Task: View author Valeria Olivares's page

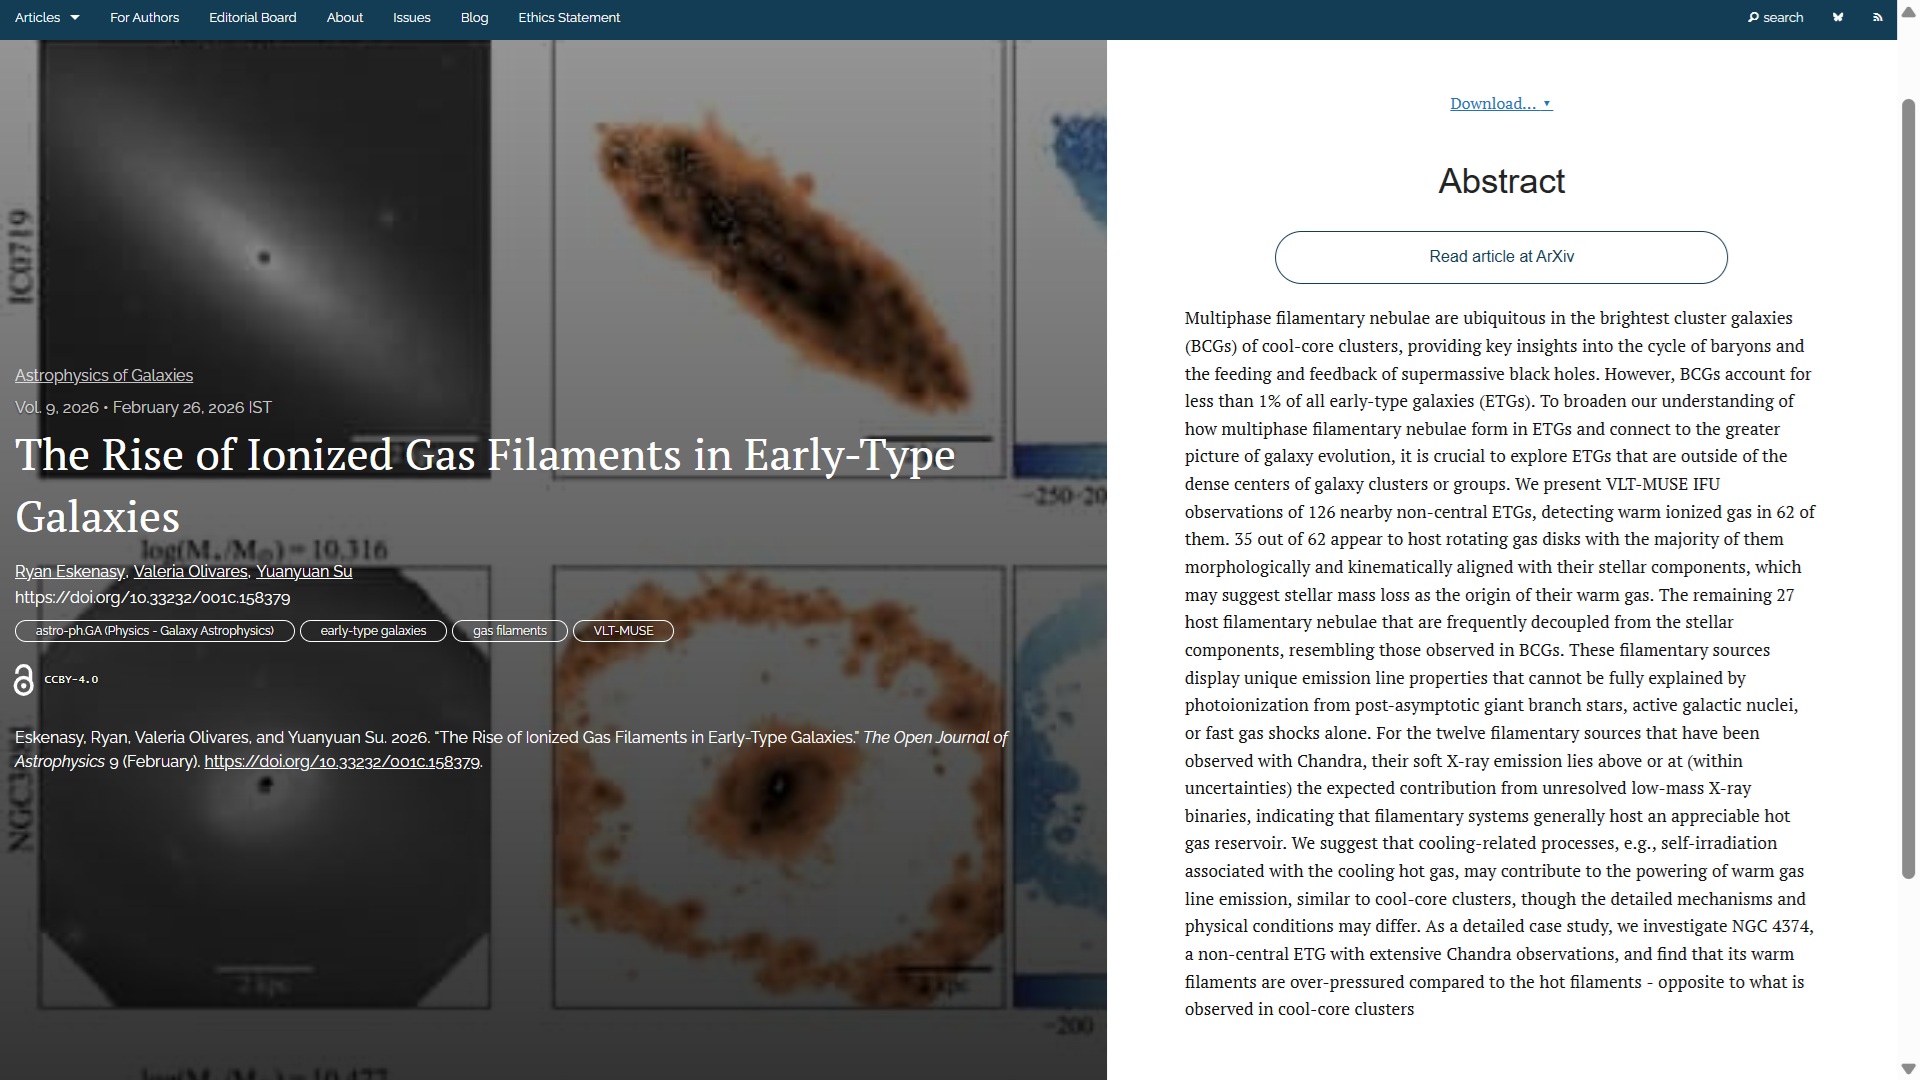Action: pos(190,571)
